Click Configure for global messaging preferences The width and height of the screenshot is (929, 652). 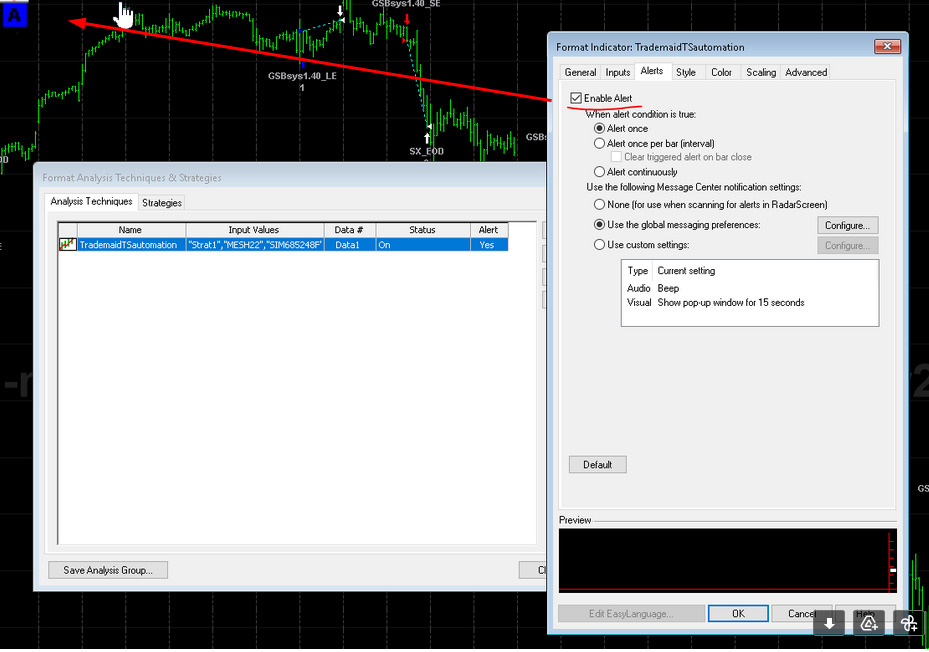pos(847,226)
